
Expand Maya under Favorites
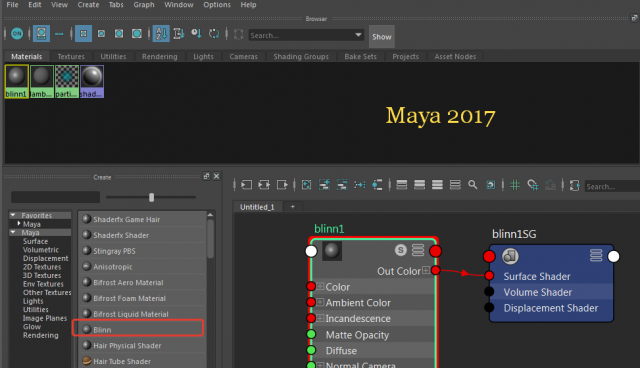tap(19, 224)
